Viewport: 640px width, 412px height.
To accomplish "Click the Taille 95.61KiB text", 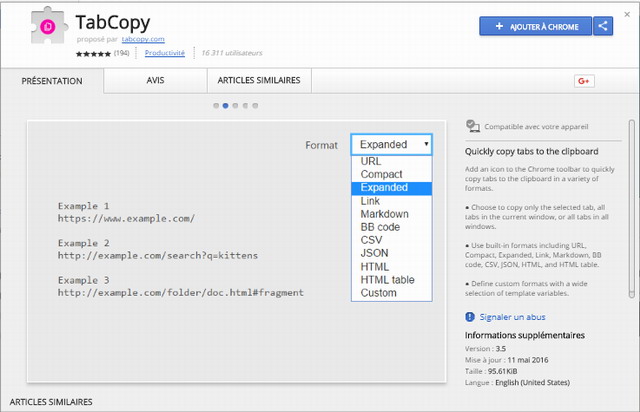I will click(491, 372).
